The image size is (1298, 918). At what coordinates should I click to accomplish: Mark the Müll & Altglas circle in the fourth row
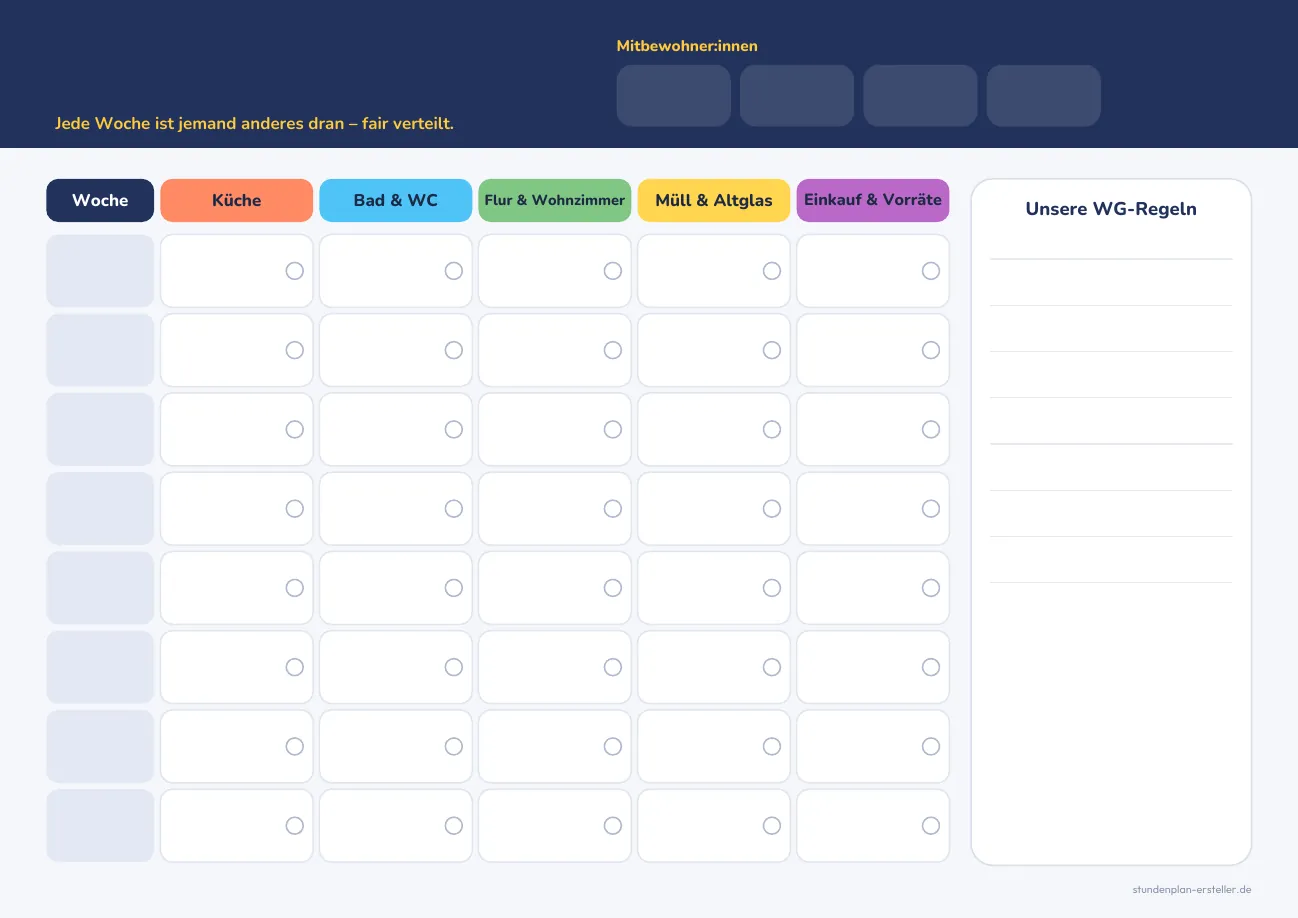tap(771, 508)
